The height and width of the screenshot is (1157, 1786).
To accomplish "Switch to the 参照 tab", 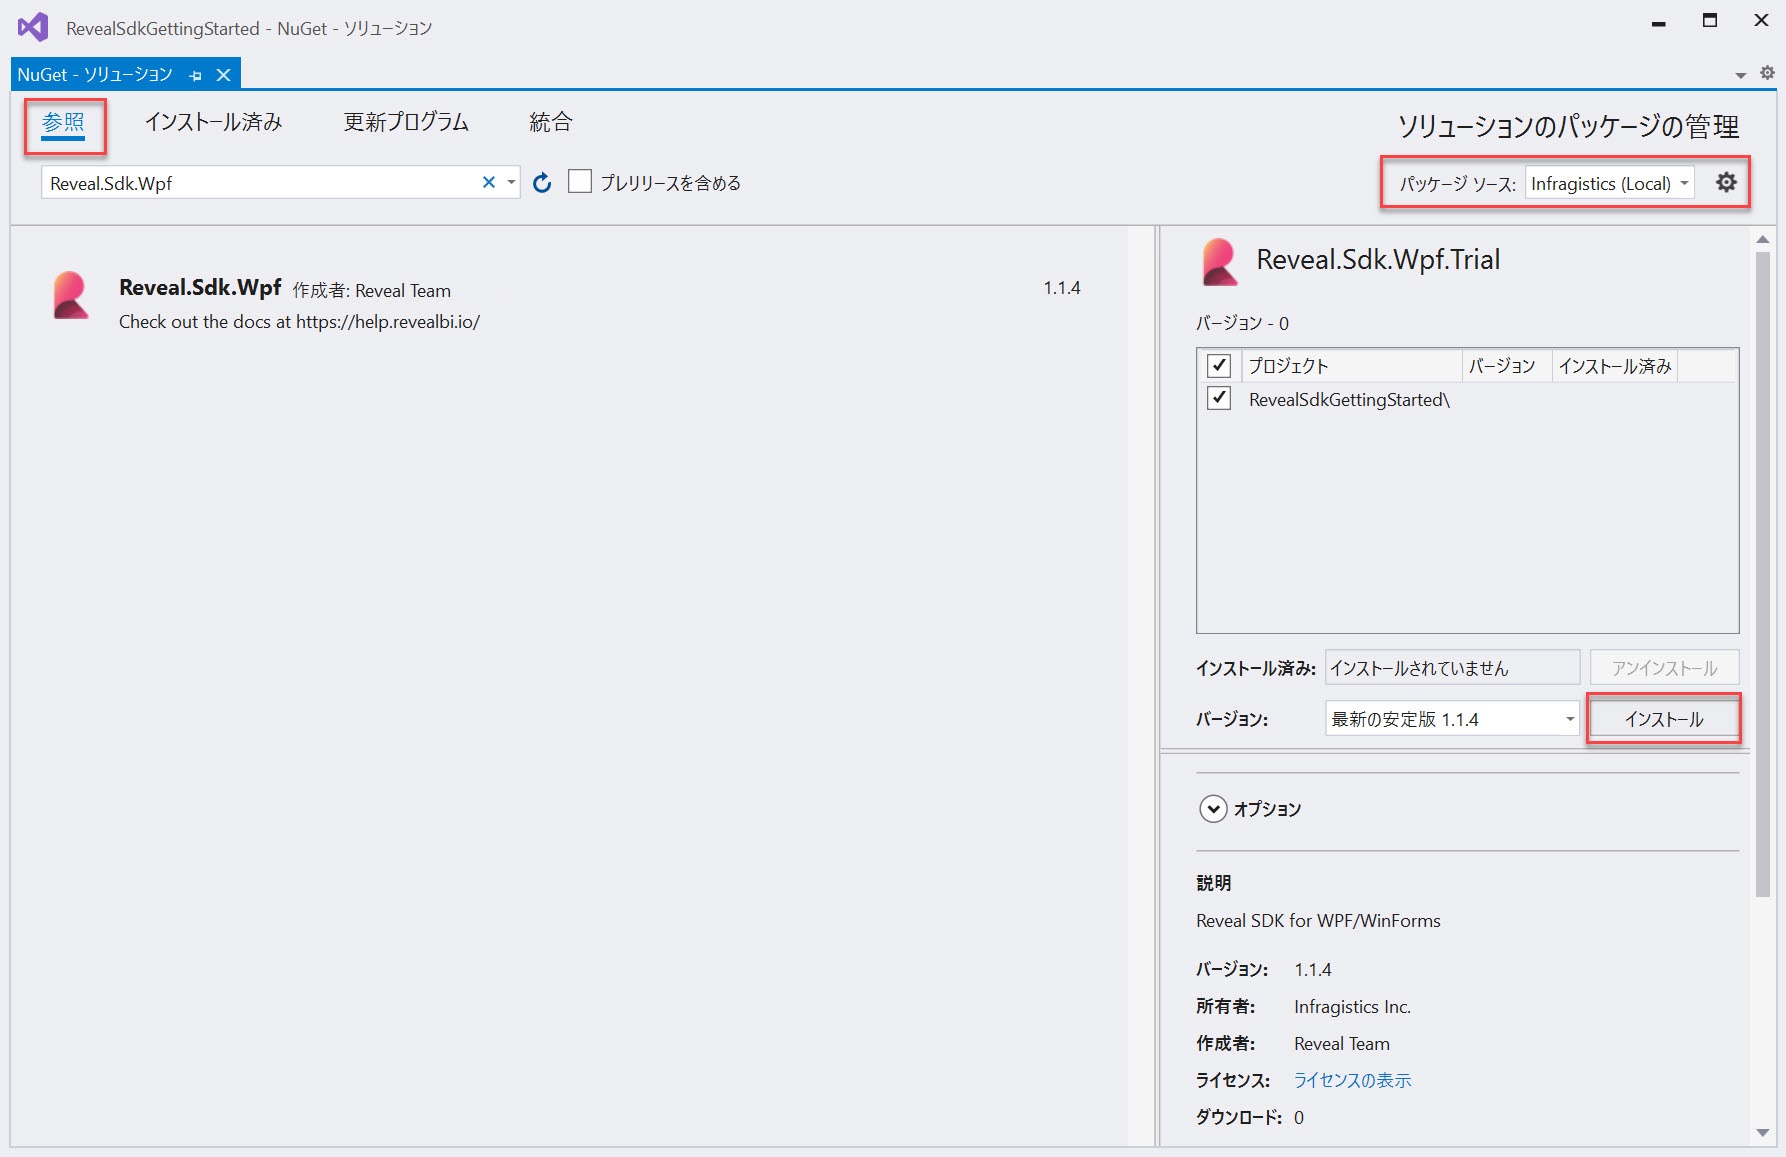I will click(x=63, y=122).
